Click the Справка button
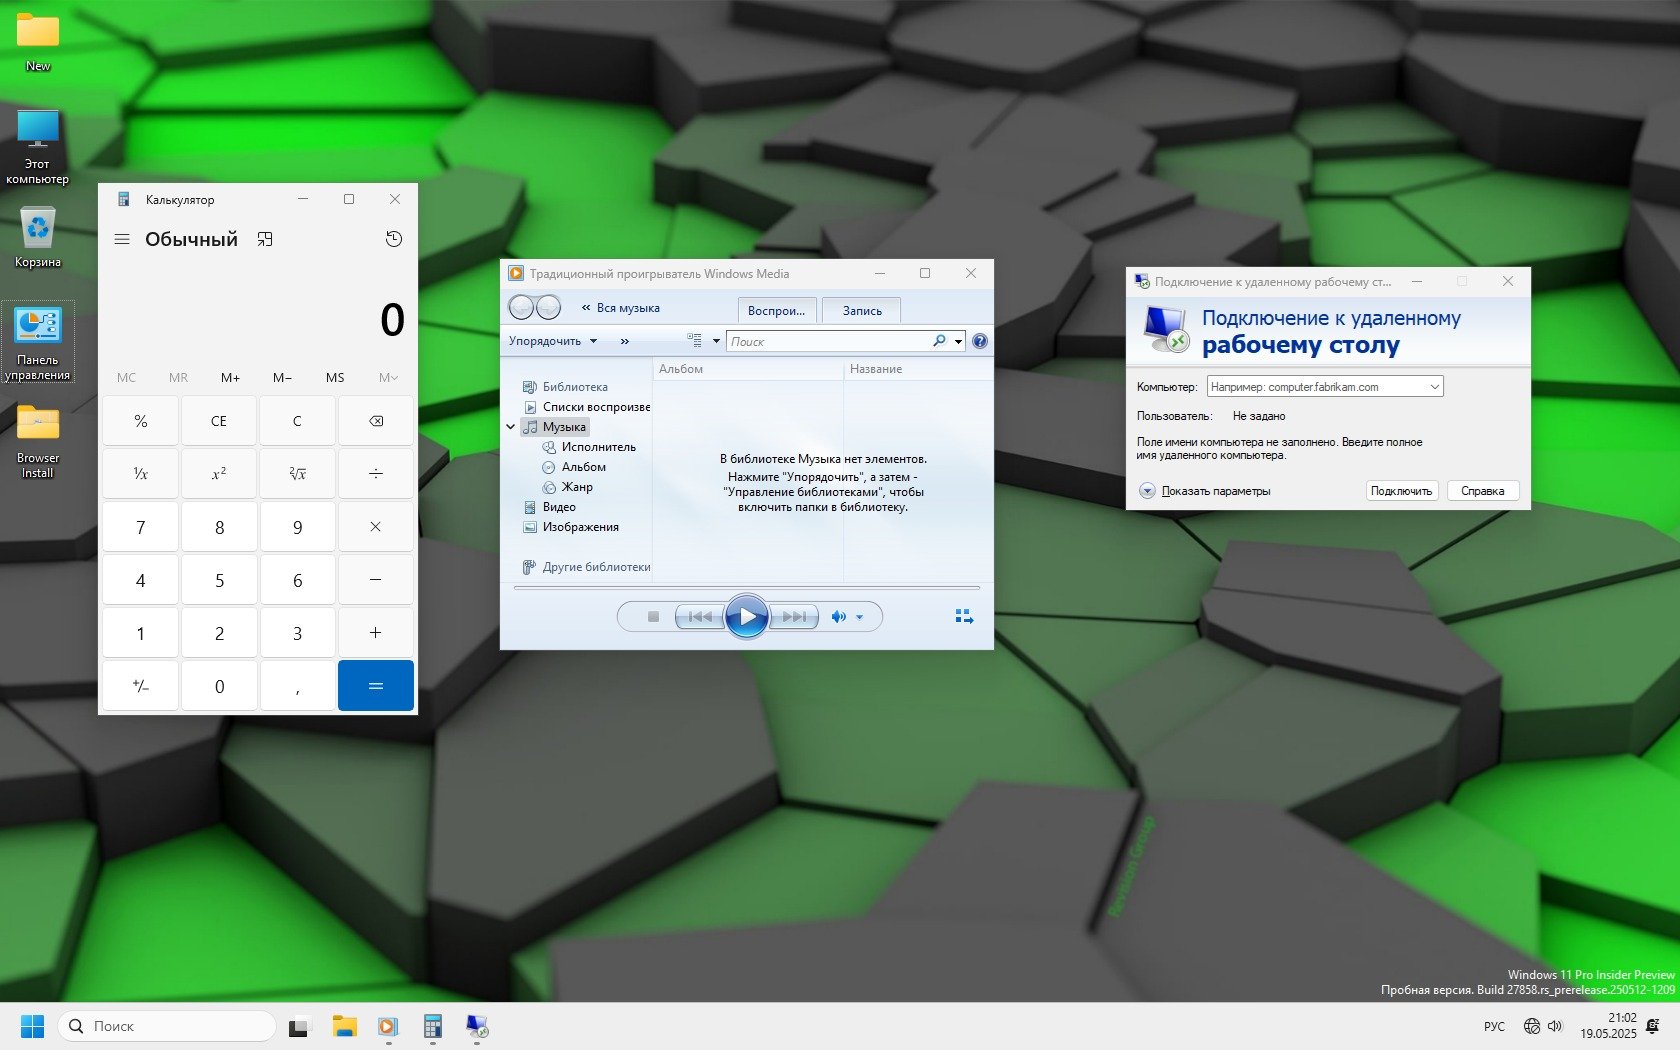Viewport: 1680px width, 1050px height. 1482,491
